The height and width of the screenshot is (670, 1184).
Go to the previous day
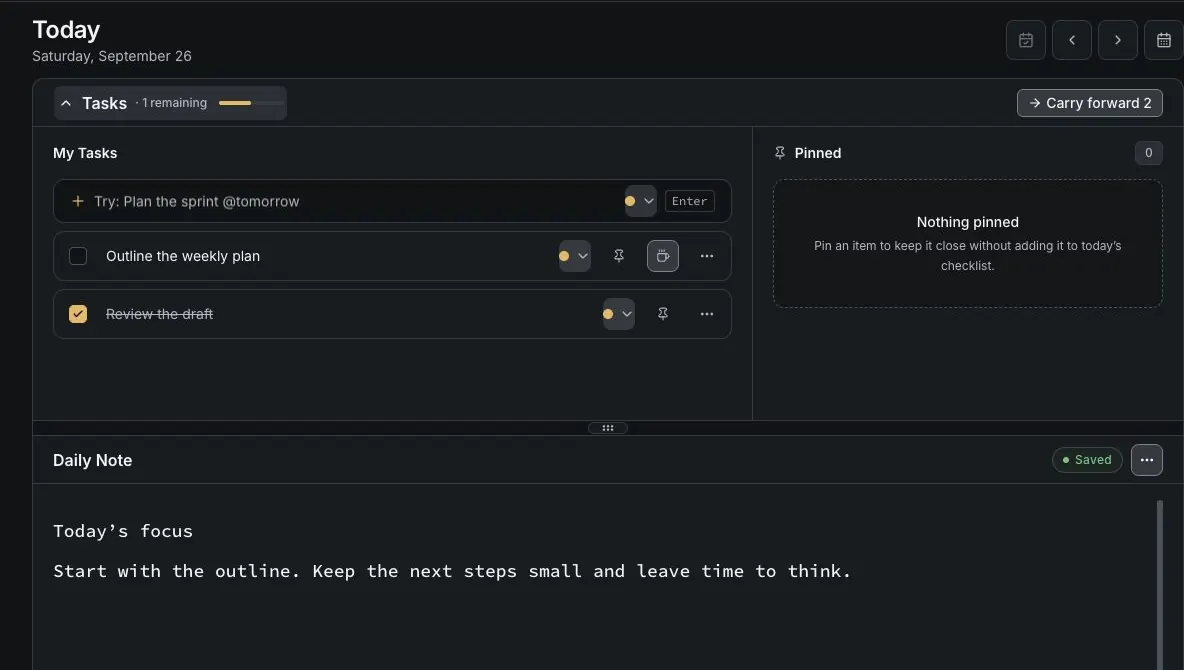pyautogui.click(x=1071, y=40)
